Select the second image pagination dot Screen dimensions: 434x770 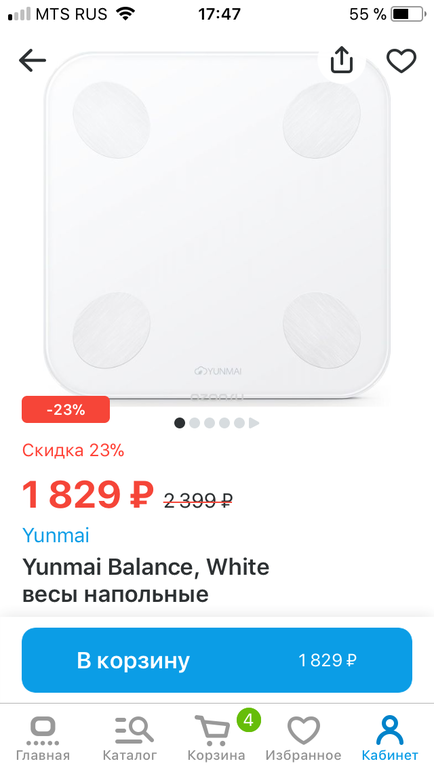[194, 423]
